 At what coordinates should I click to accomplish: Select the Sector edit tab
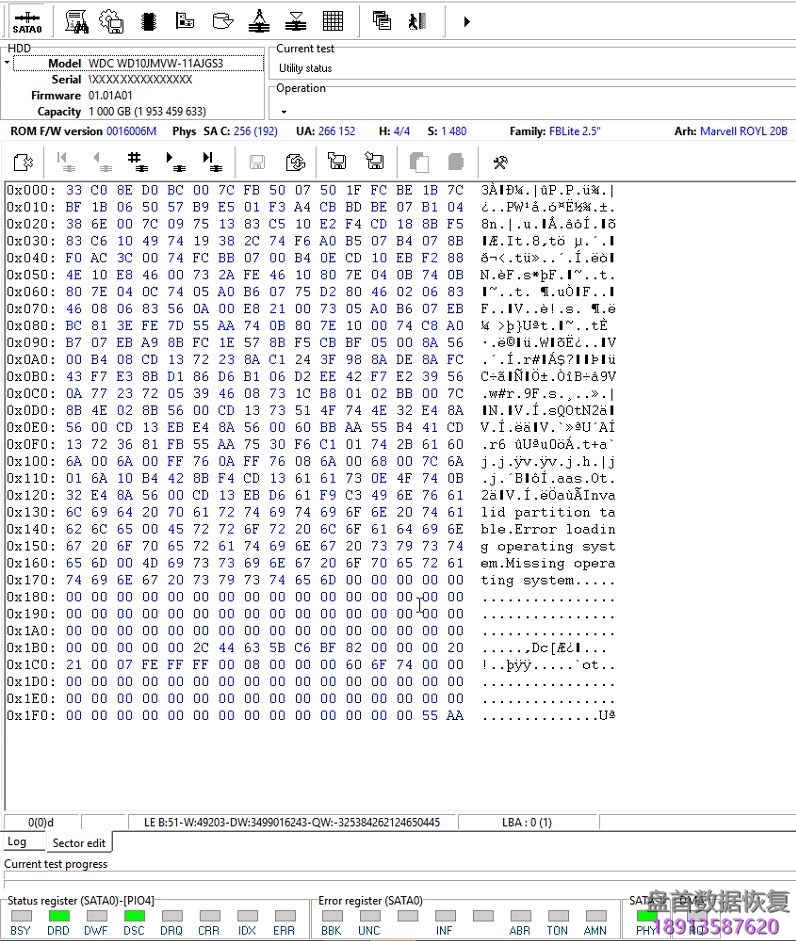pyautogui.click(x=79, y=843)
